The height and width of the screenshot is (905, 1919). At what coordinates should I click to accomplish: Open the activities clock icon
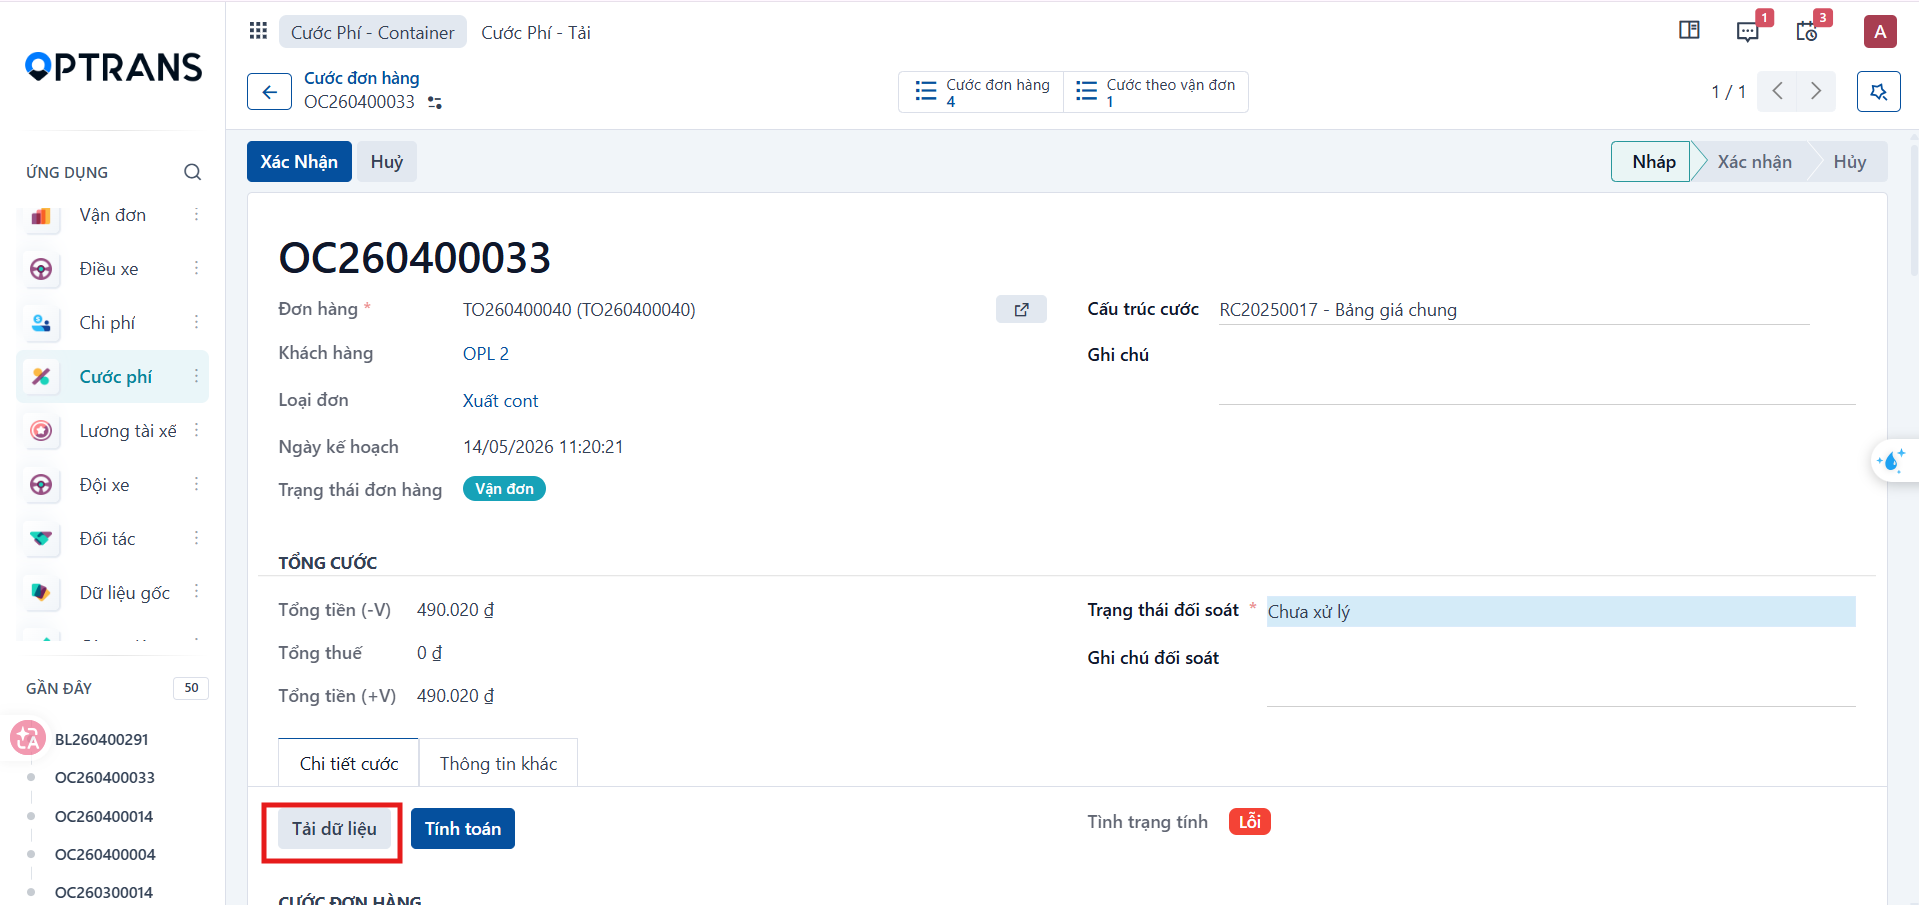(x=1806, y=31)
